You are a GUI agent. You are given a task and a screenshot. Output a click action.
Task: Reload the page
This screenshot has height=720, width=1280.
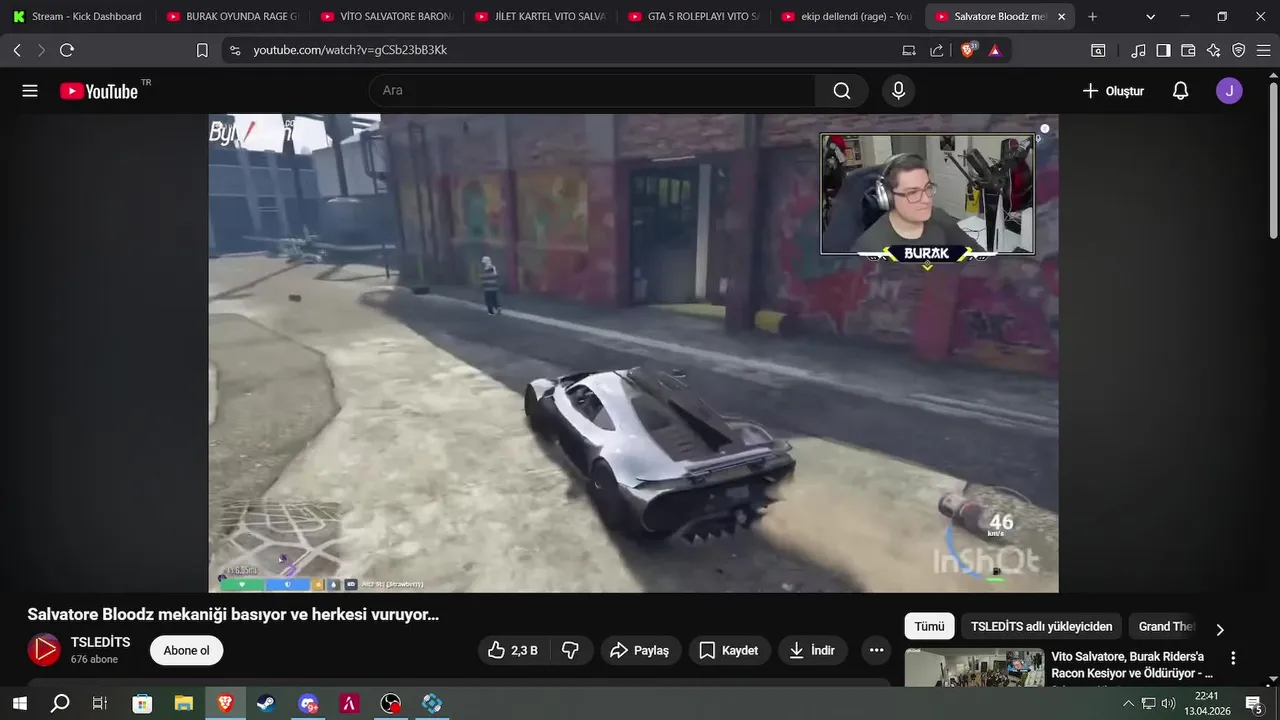67,50
